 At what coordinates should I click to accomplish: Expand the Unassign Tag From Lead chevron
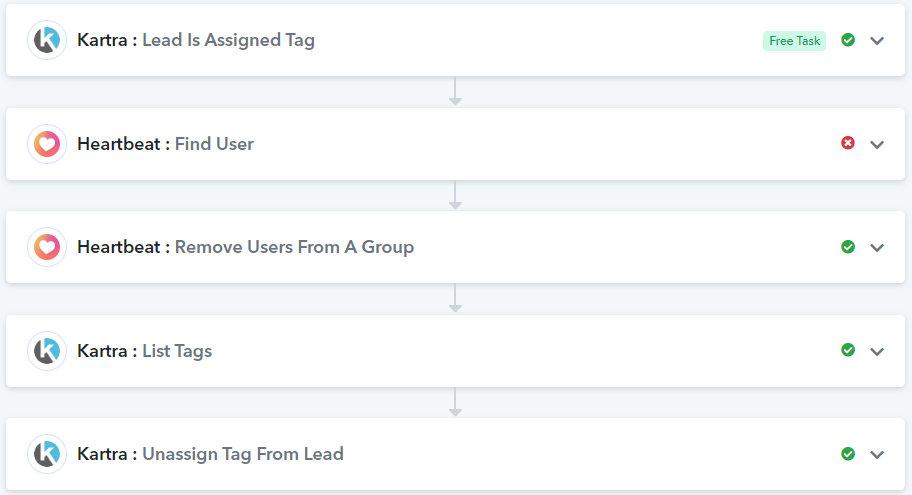pyautogui.click(x=877, y=454)
